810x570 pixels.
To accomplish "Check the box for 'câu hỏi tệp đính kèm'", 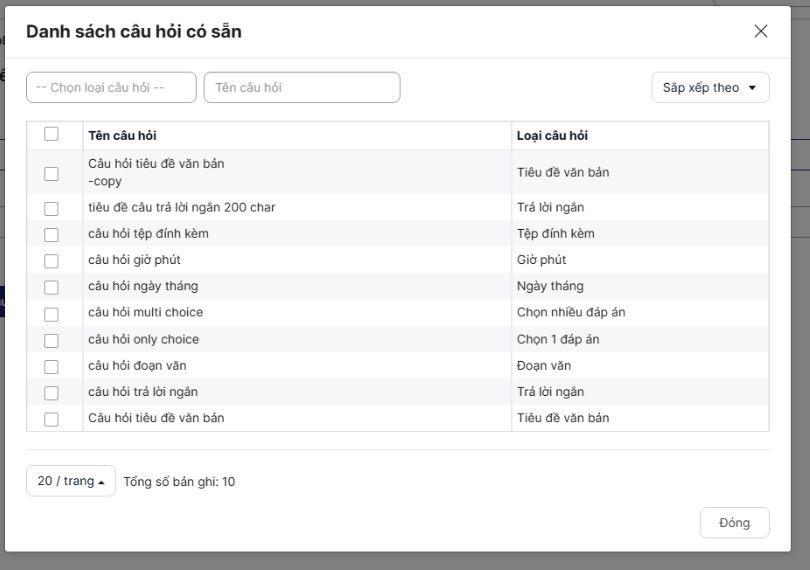I will click(51, 234).
